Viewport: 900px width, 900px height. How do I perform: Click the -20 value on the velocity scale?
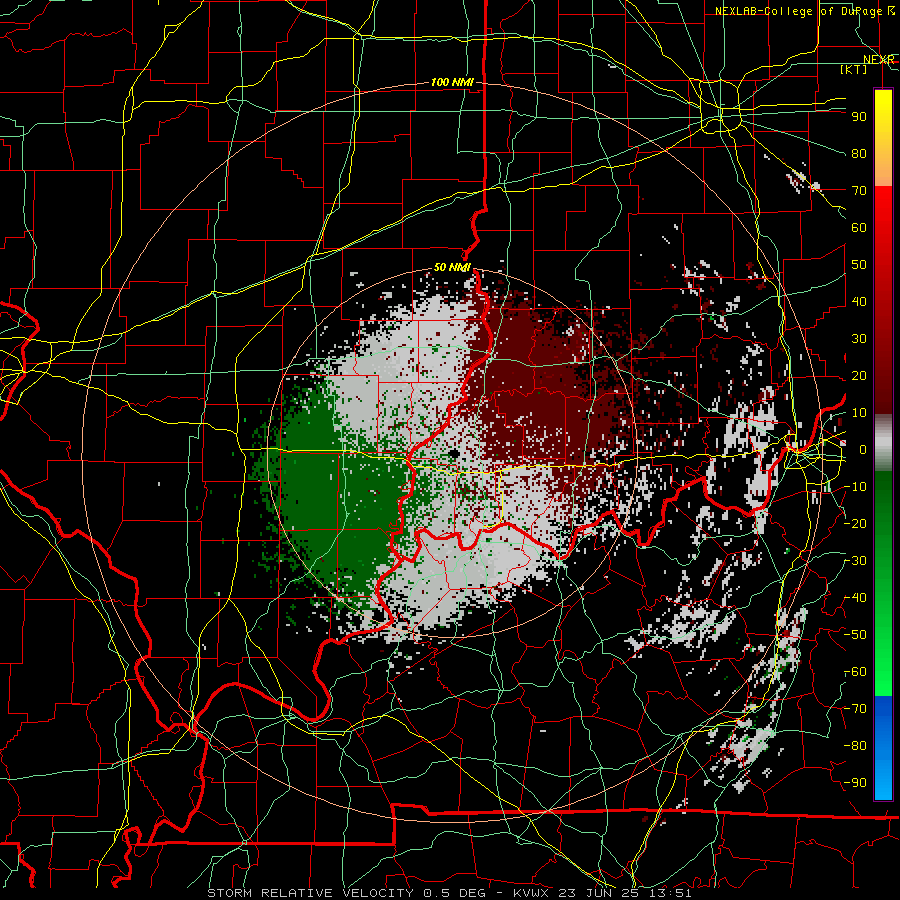(x=855, y=523)
